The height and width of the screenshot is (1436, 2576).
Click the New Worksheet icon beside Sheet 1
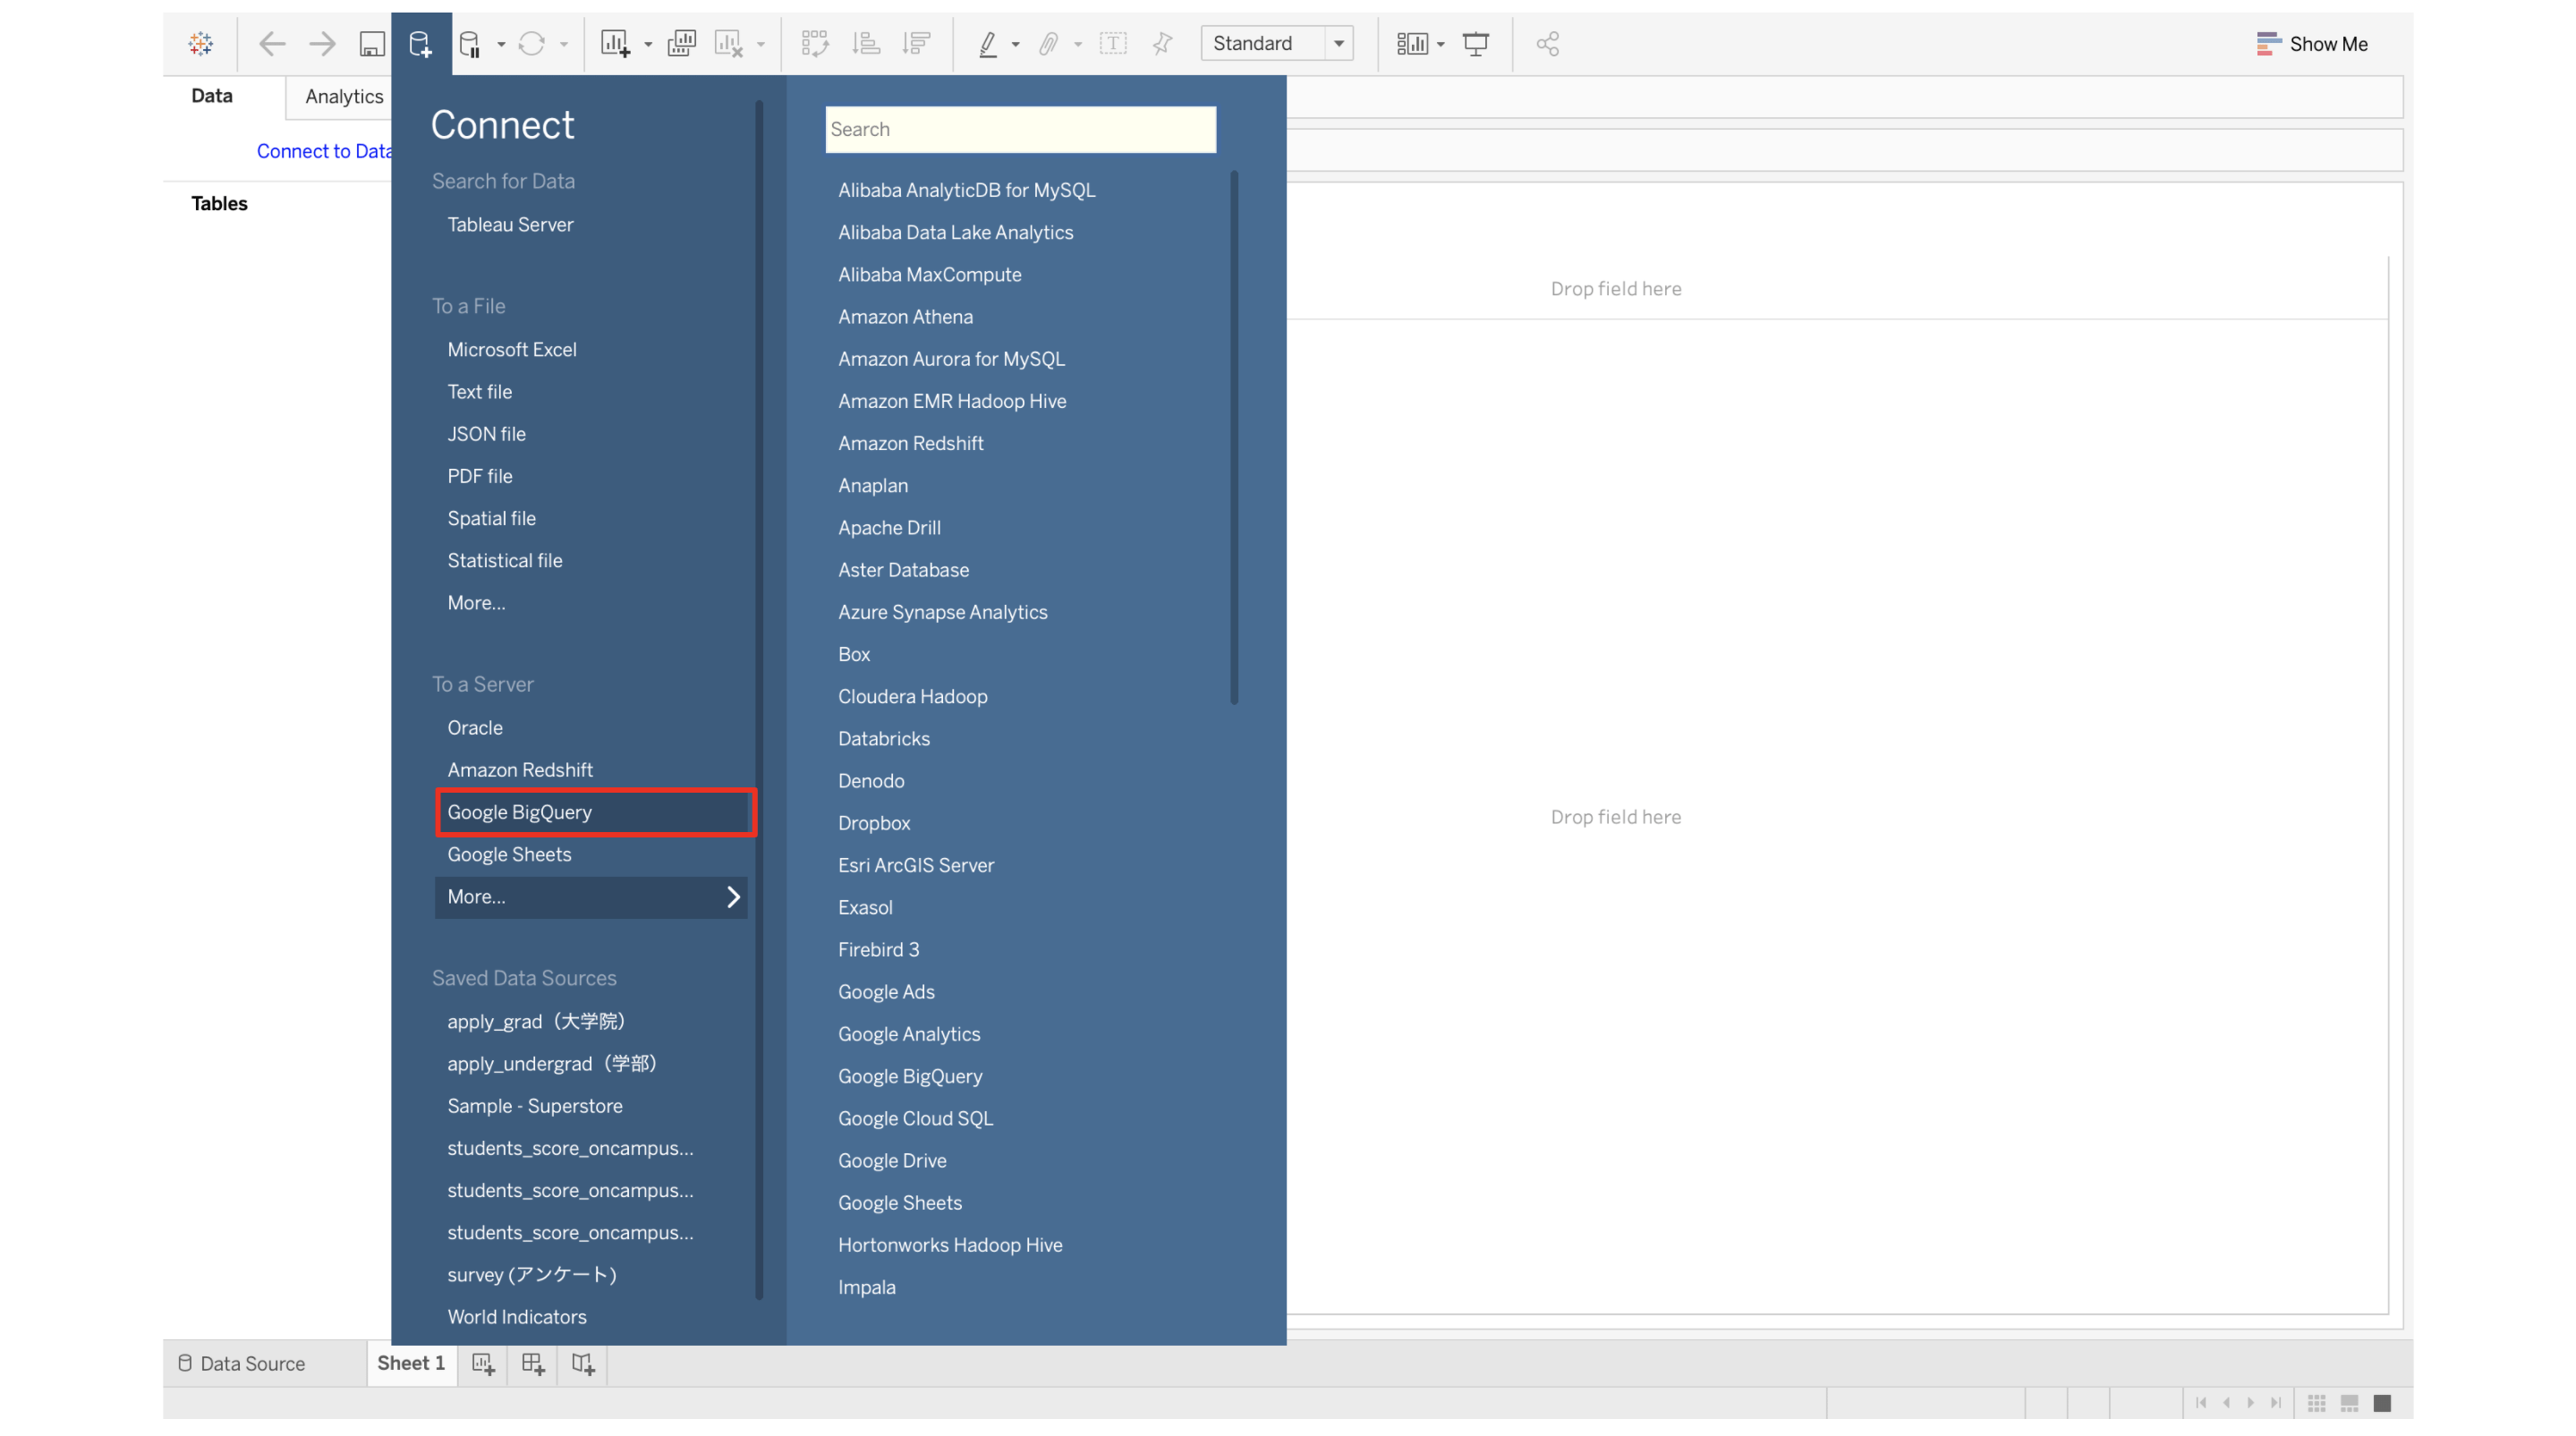click(x=483, y=1364)
